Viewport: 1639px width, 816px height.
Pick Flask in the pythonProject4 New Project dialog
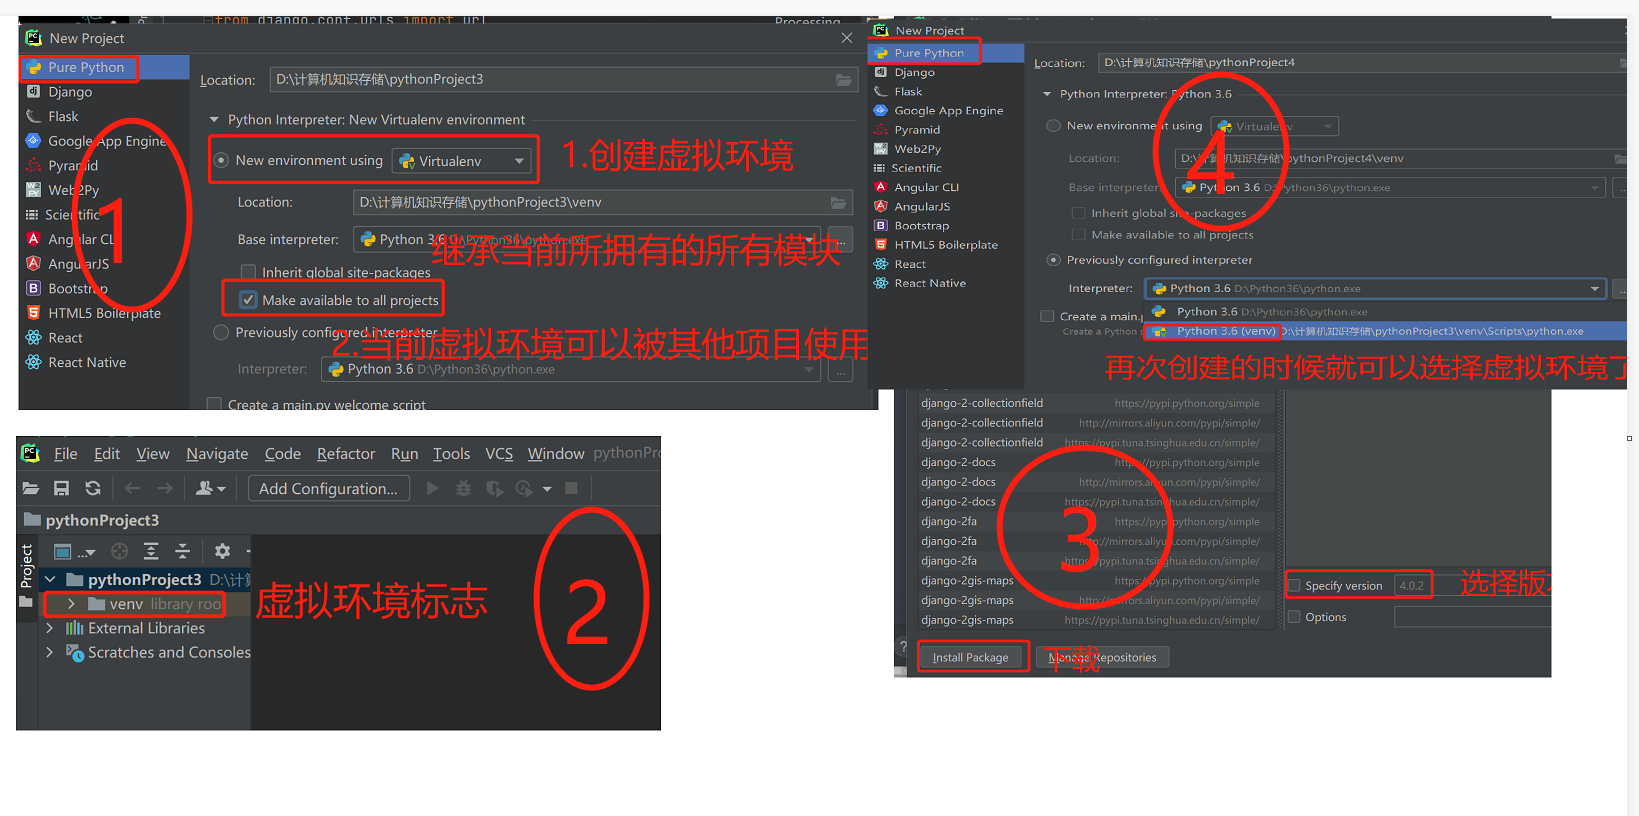[x=908, y=91]
